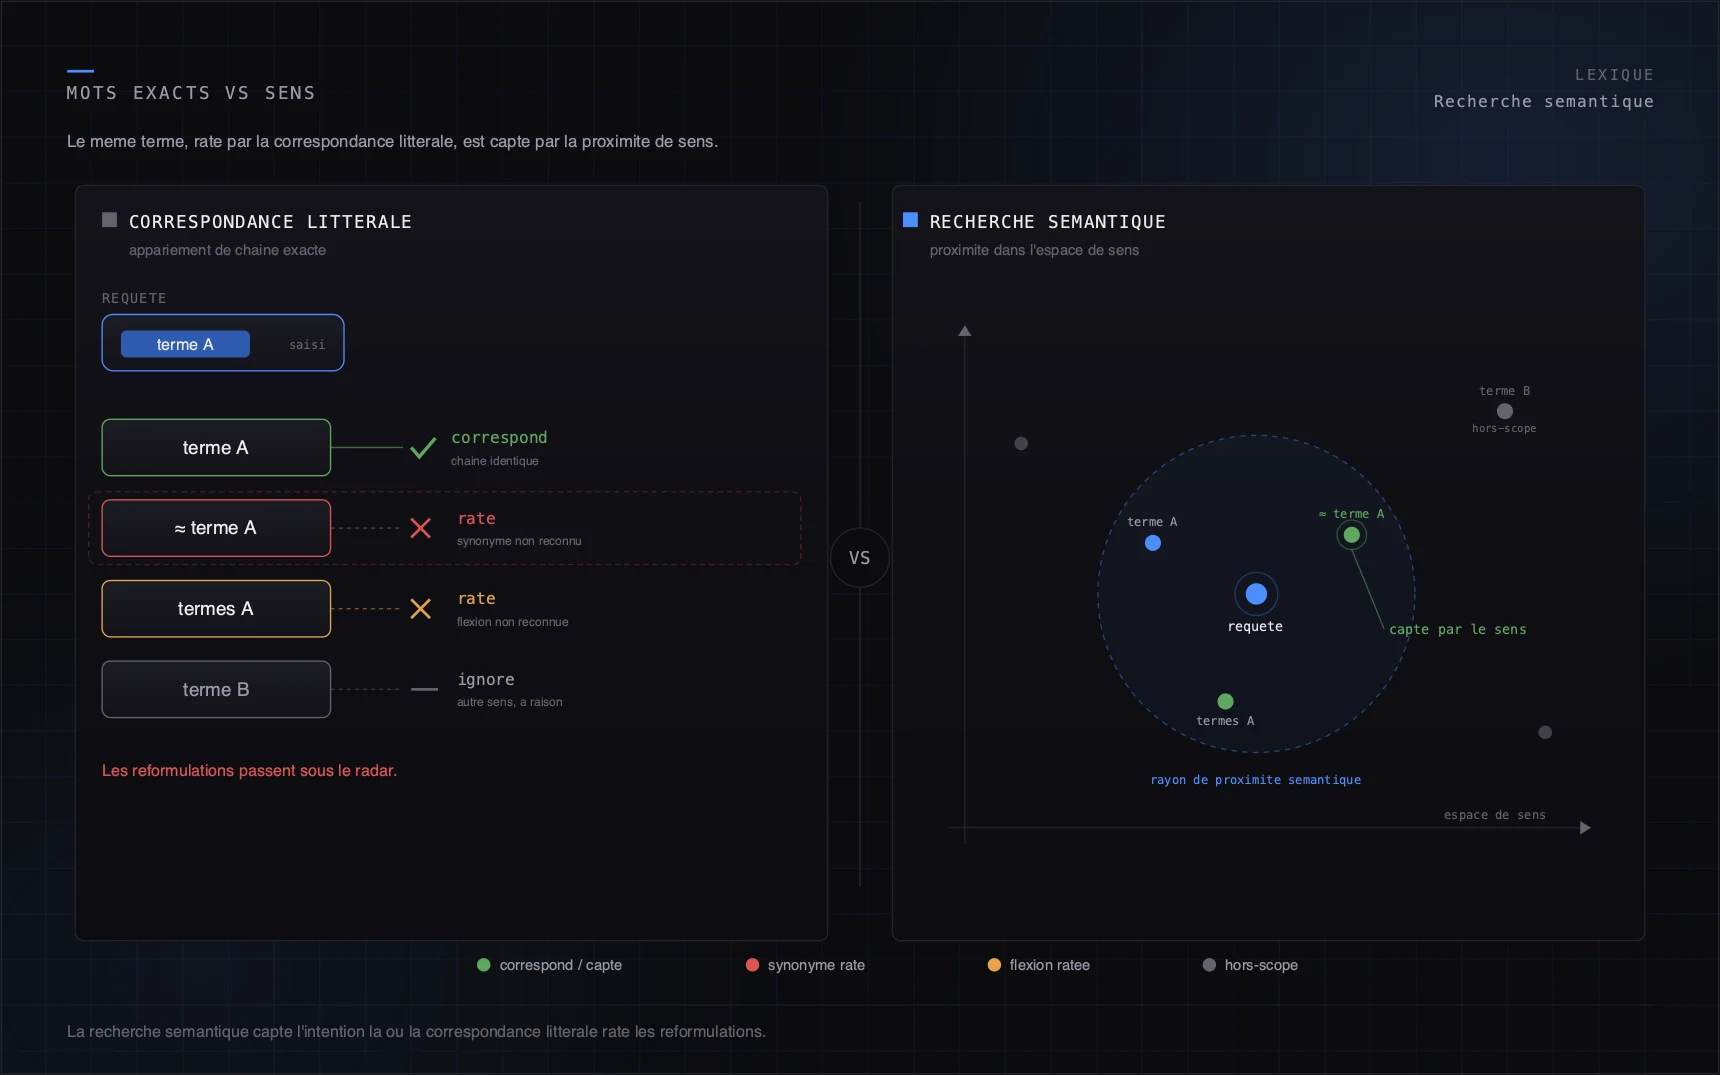Select the red ≈ terme A result box
This screenshot has width=1720, height=1075.
[216, 528]
